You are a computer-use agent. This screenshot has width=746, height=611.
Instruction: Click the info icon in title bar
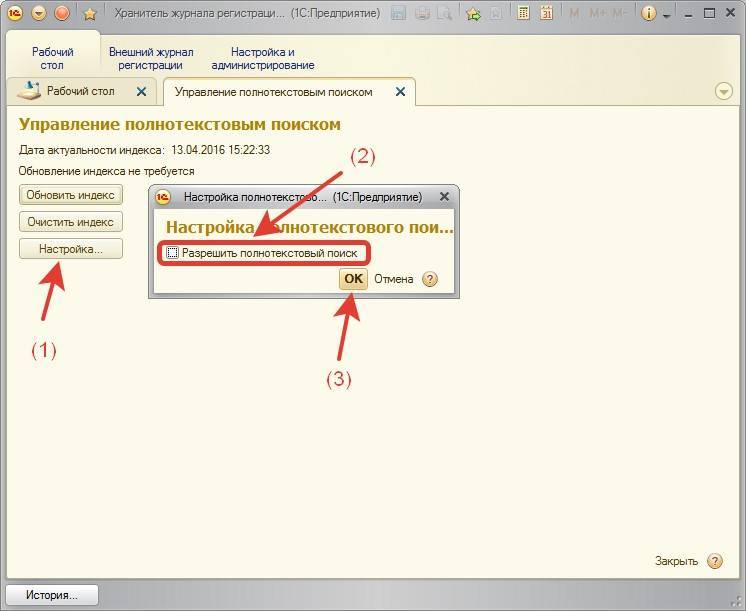tap(648, 14)
